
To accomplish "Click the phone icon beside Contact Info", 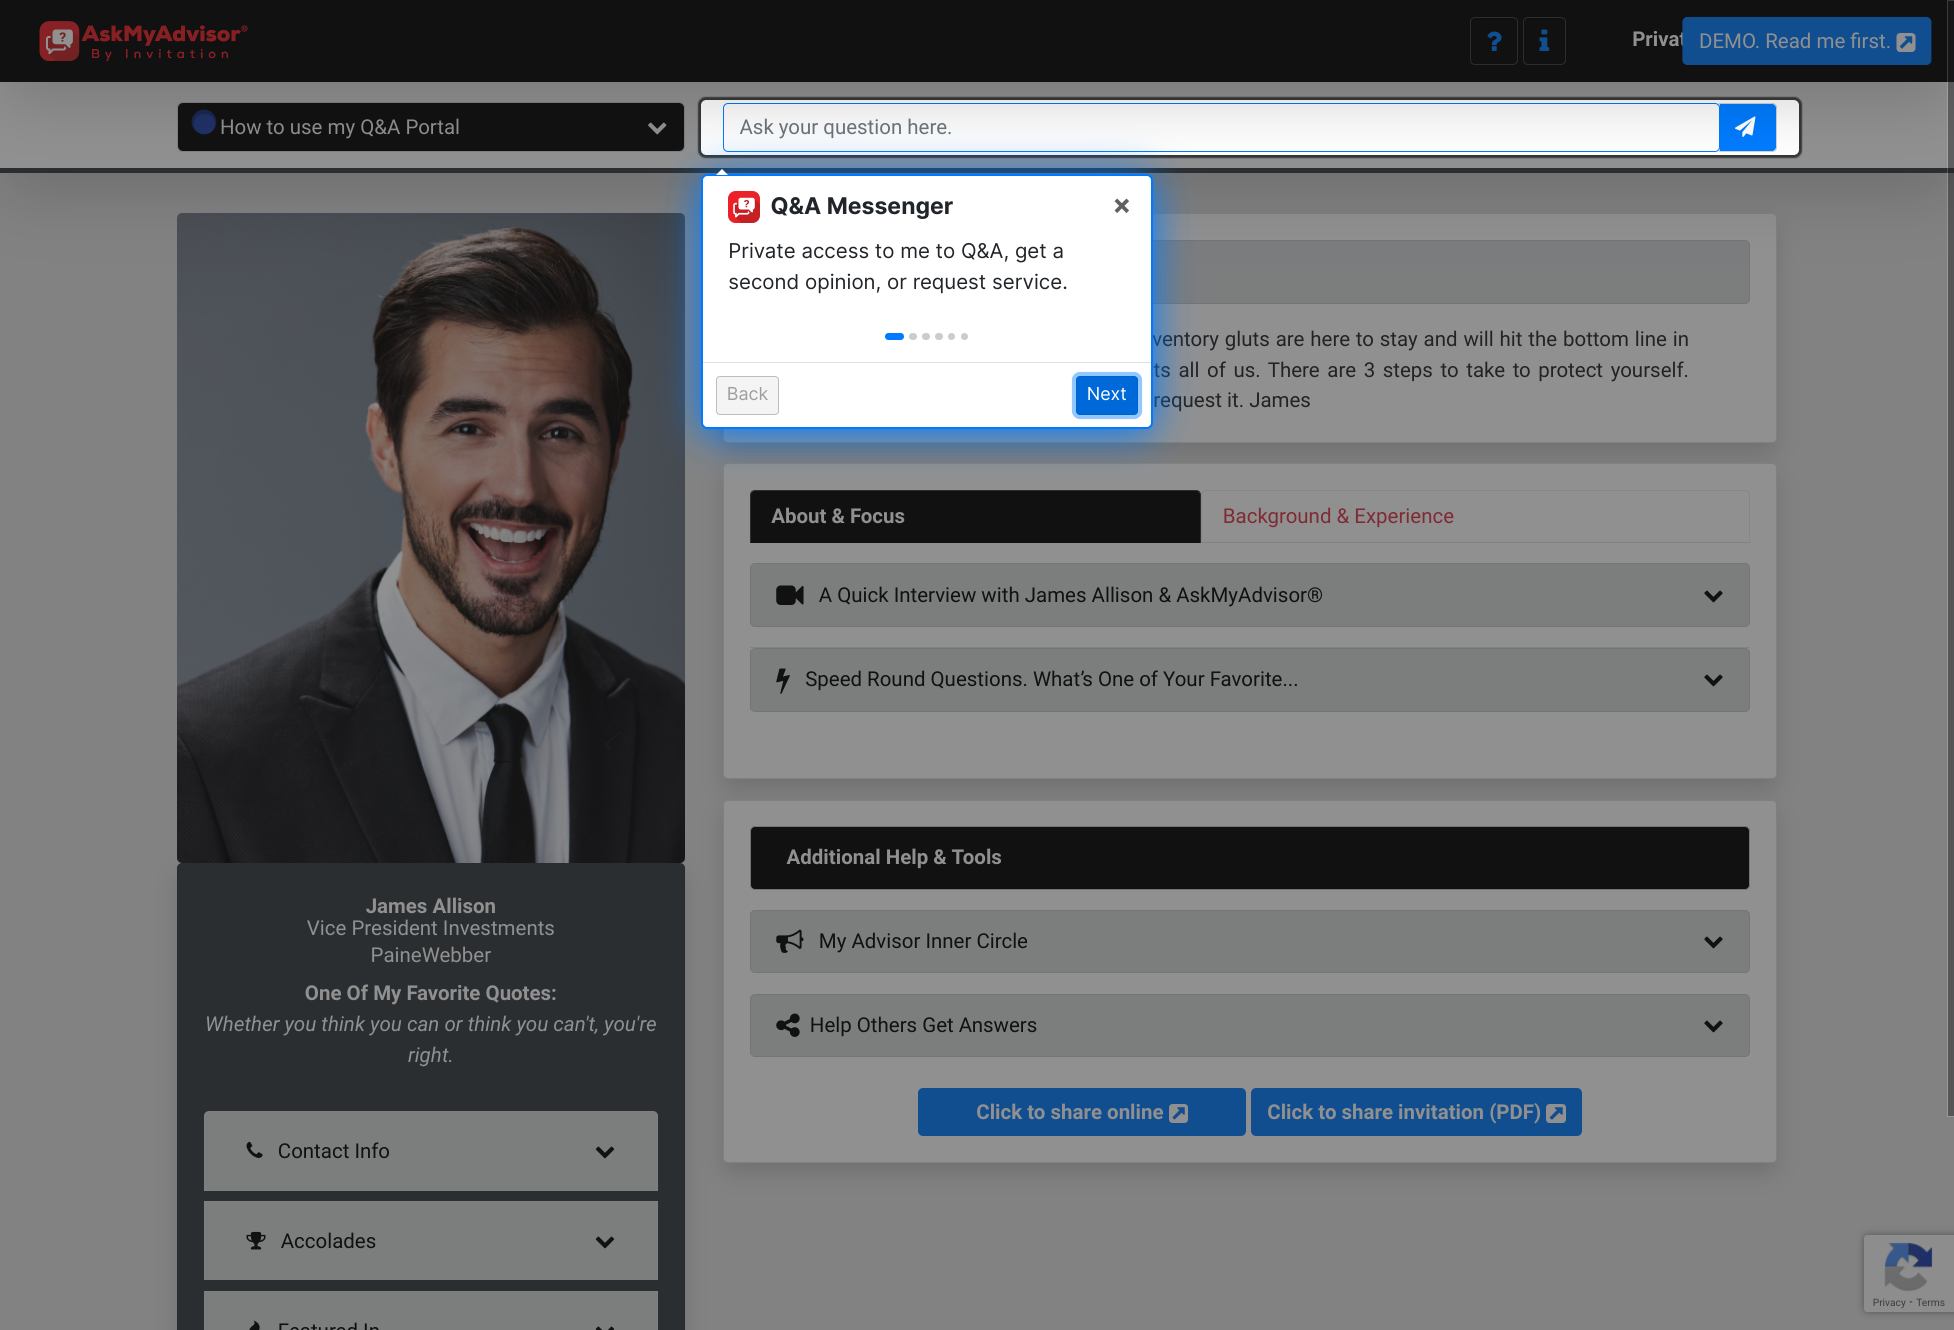I will click(255, 1150).
